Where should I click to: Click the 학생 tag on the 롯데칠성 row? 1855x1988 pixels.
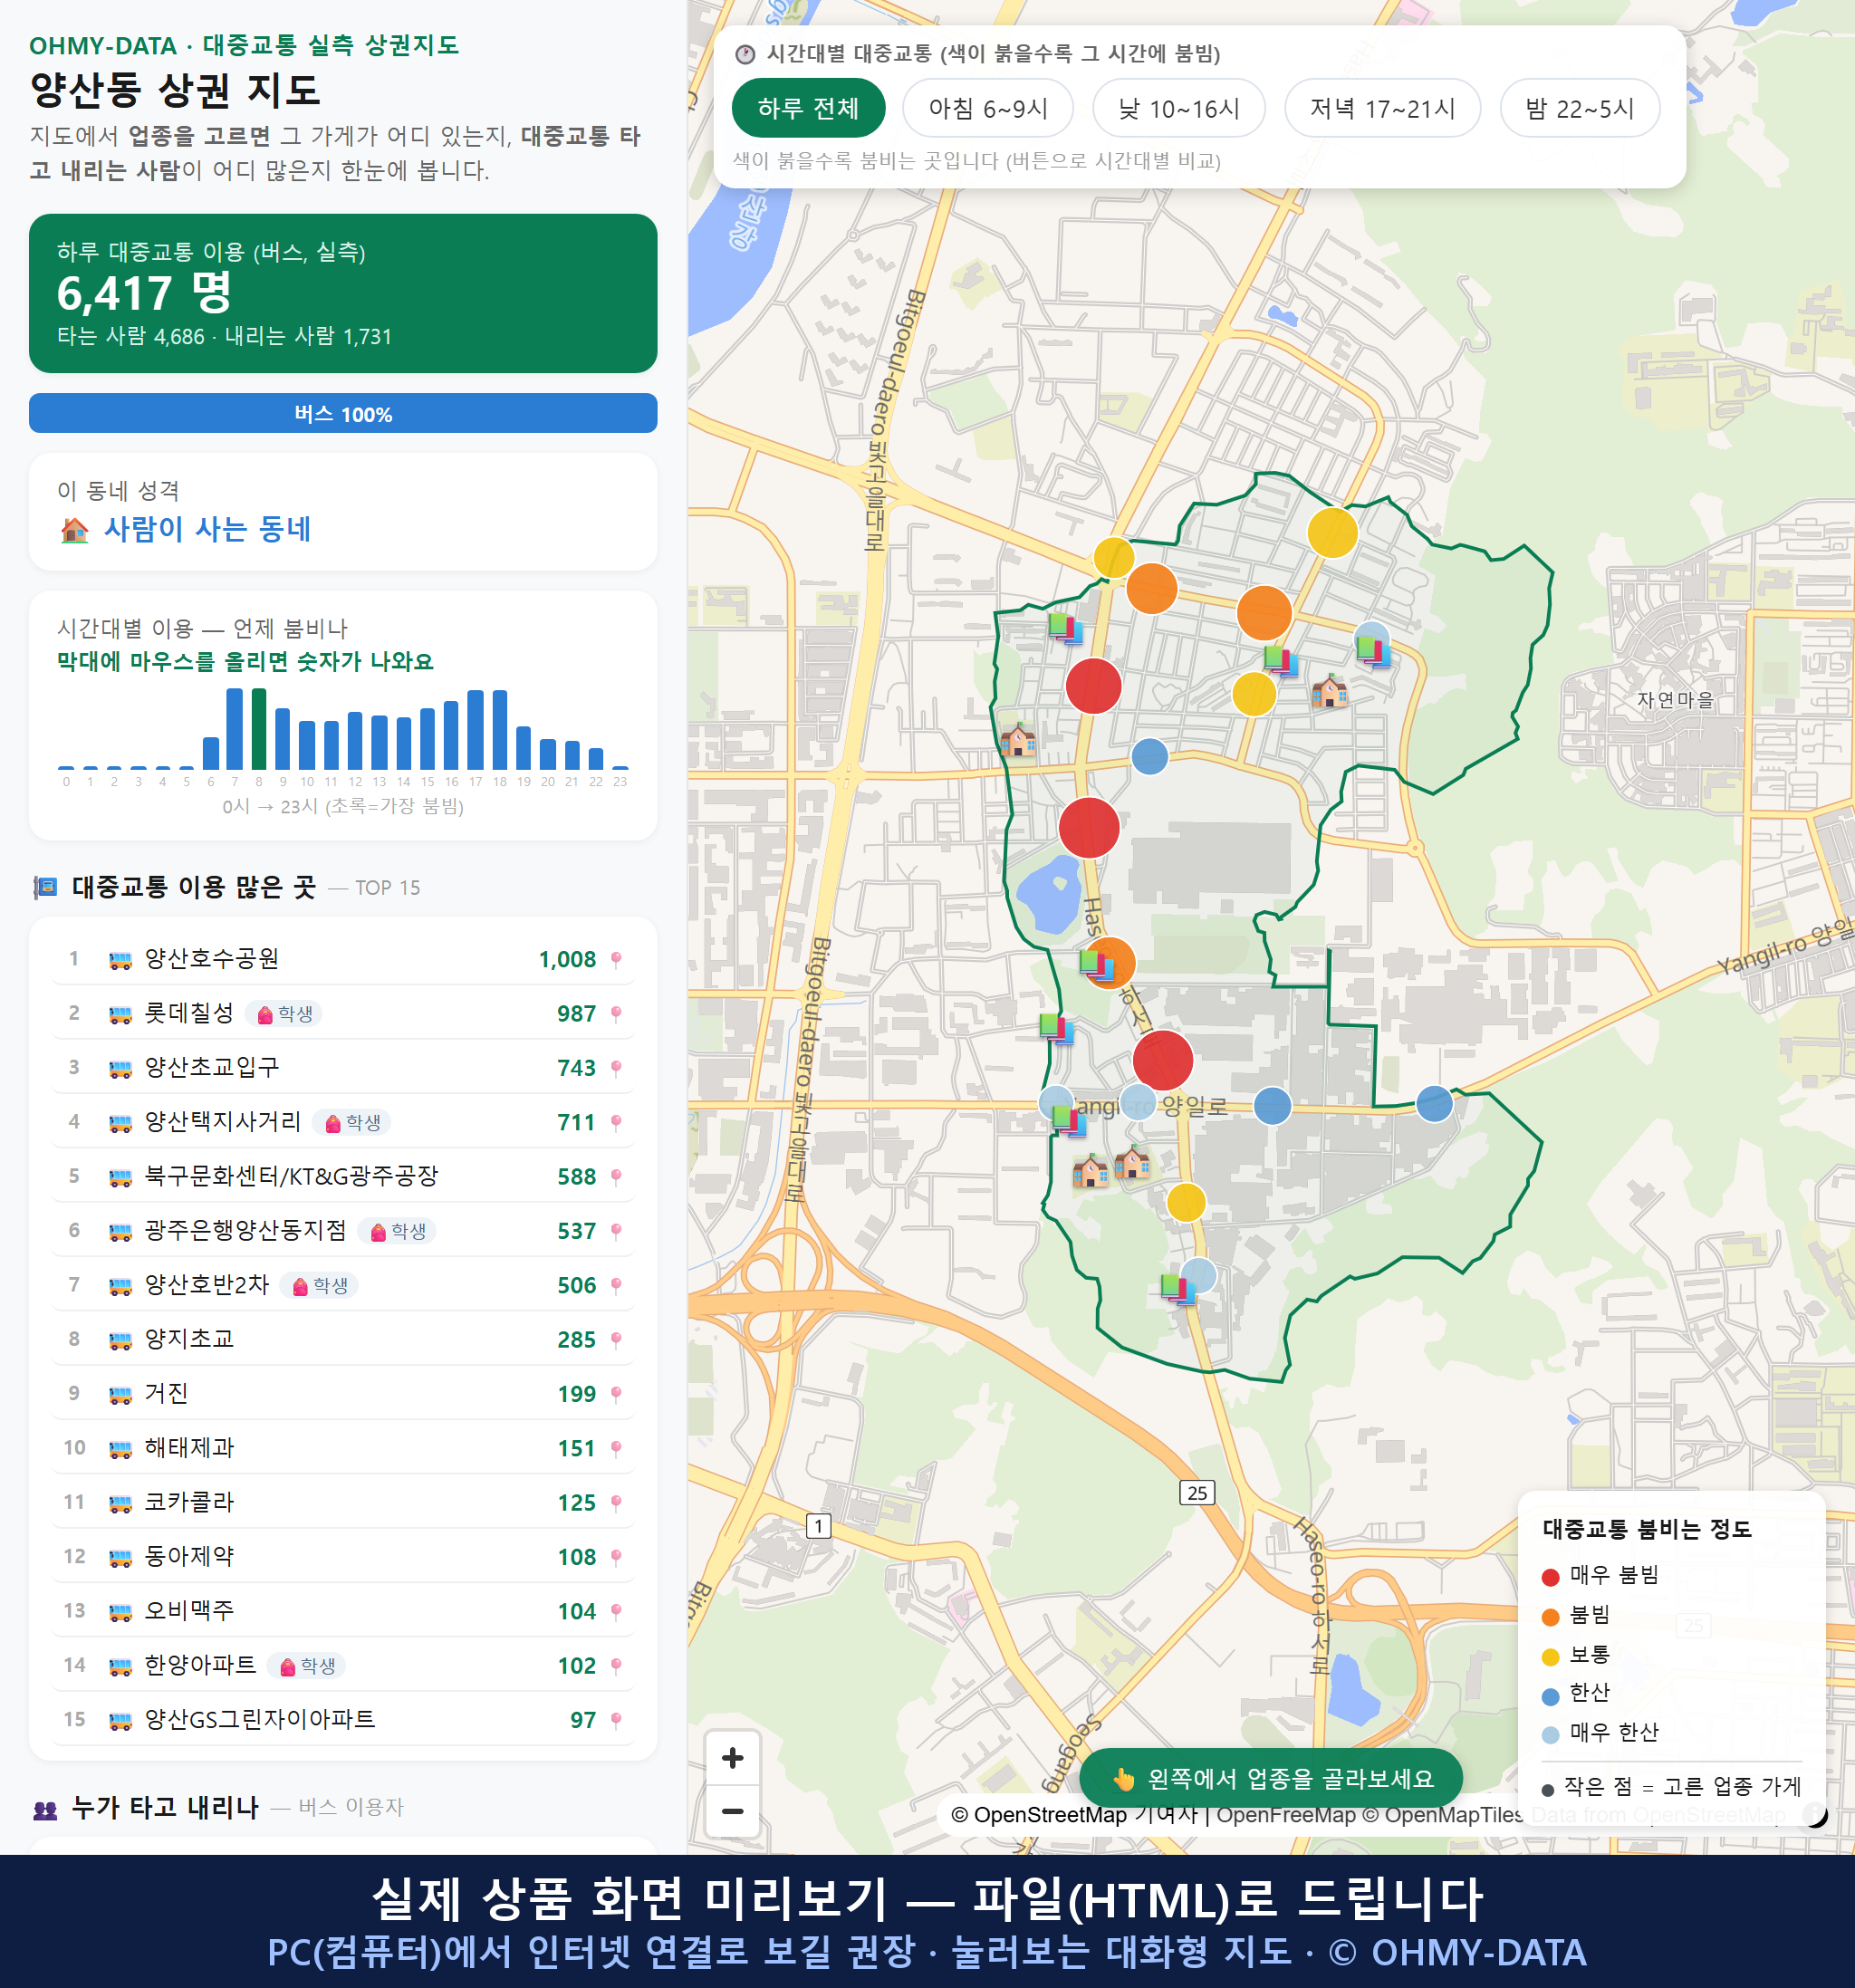pyautogui.click(x=284, y=1014)
